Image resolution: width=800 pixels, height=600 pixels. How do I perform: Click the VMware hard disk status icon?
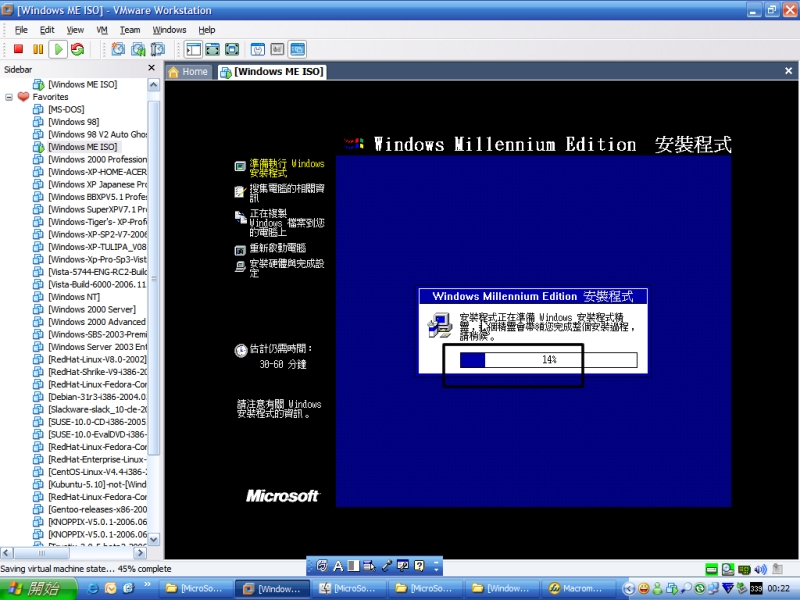711,569
